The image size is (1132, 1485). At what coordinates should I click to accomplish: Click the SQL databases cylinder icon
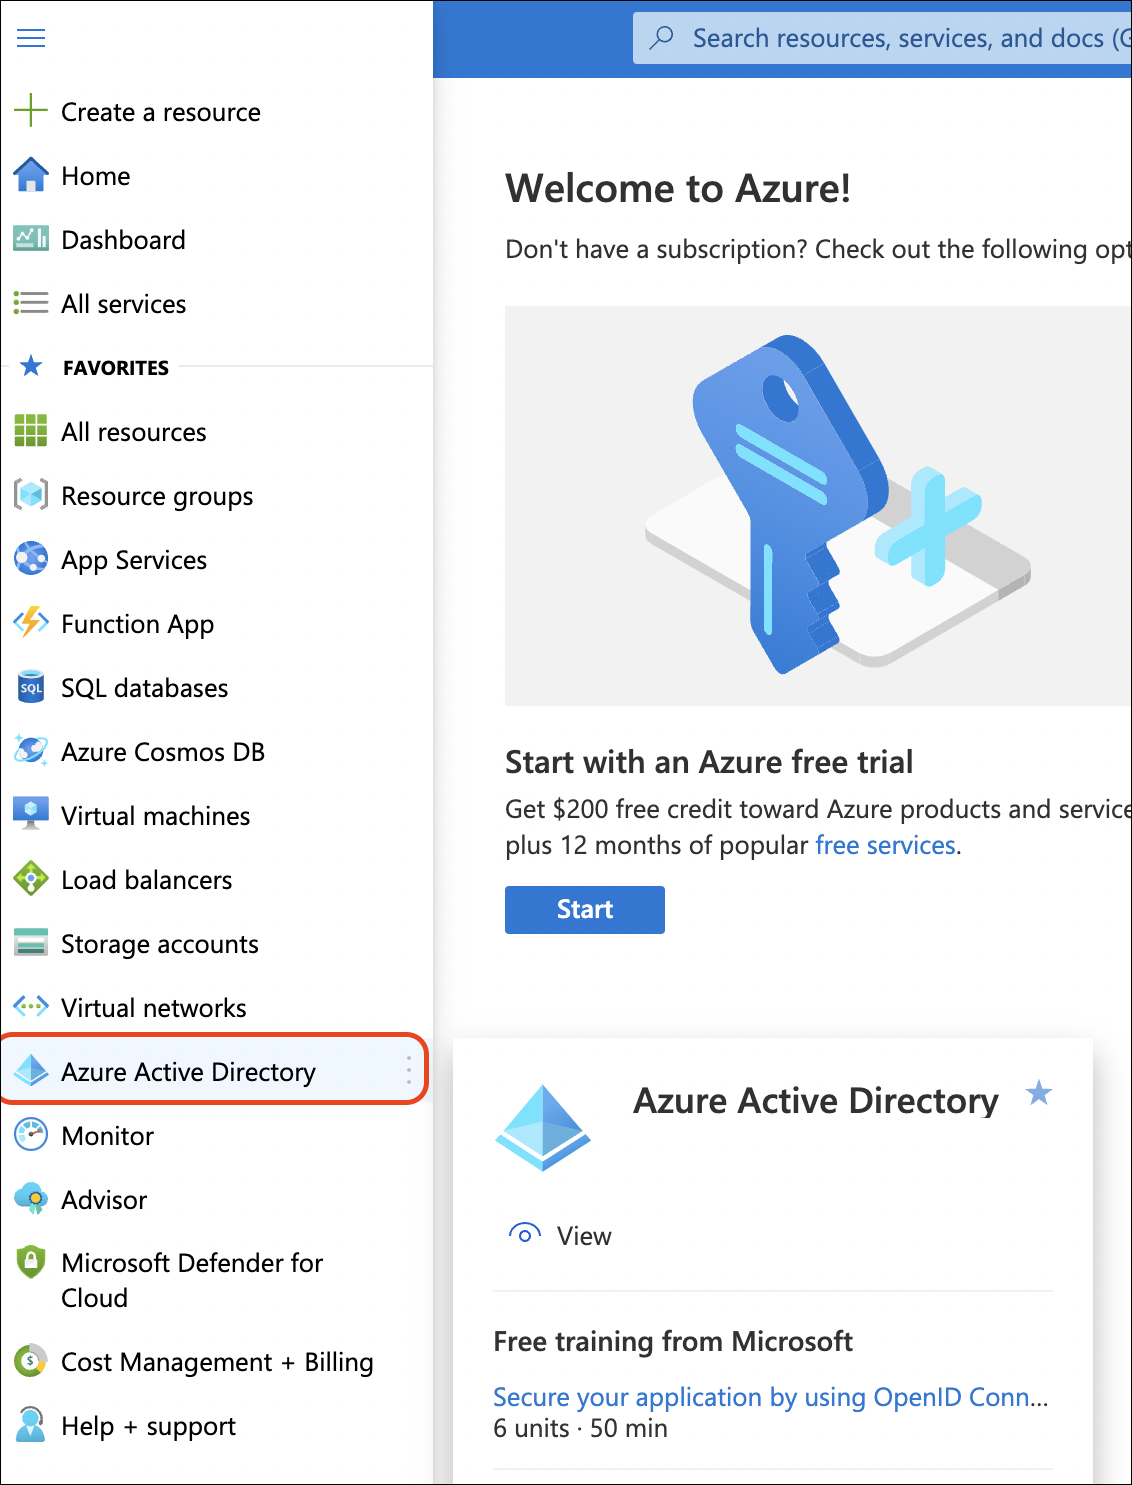coord(31,687)
